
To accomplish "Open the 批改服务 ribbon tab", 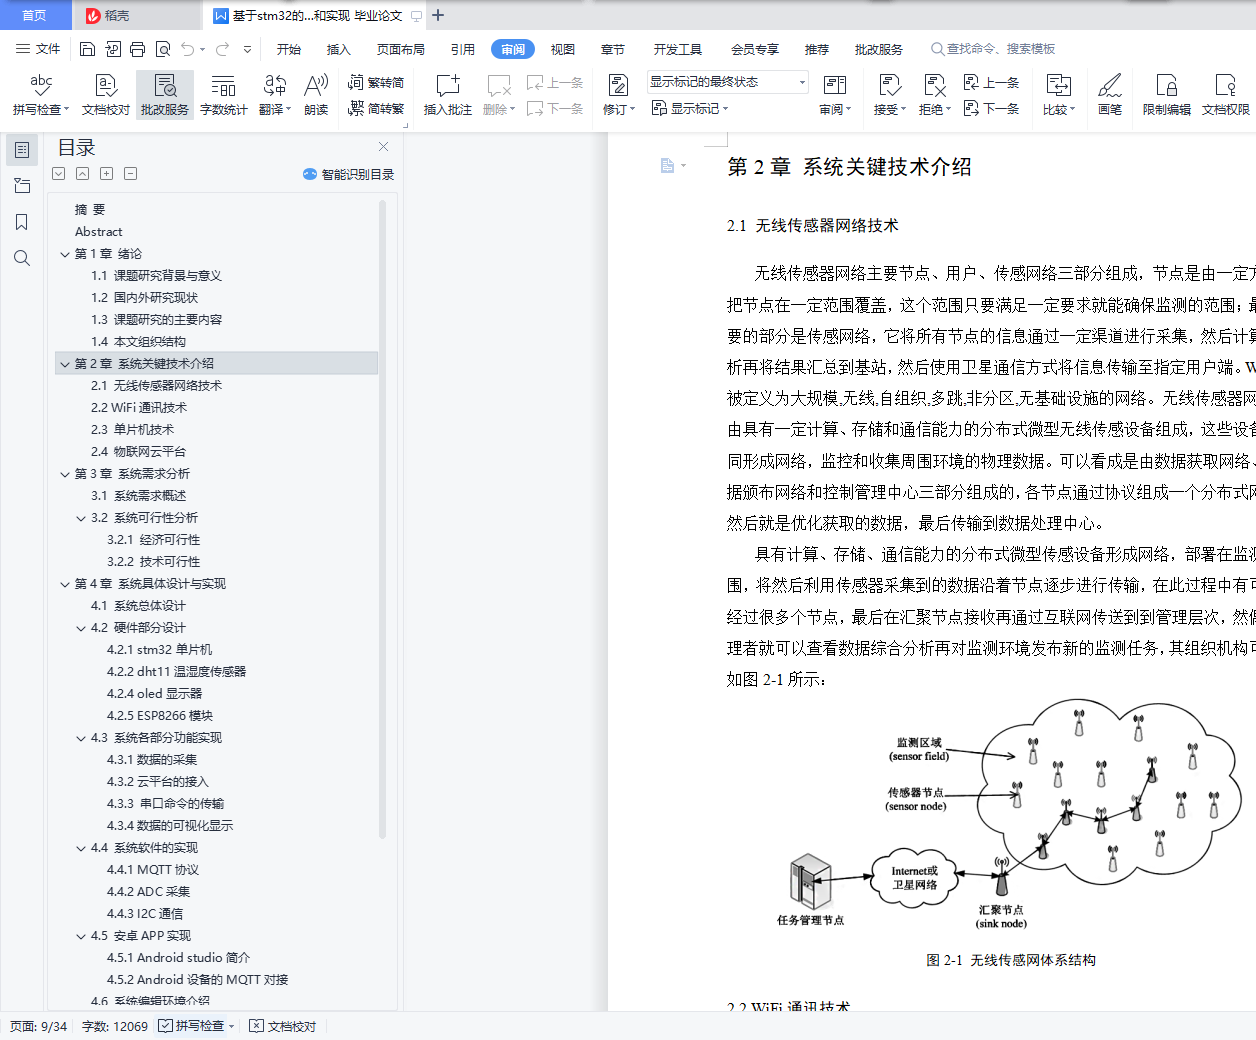I will click(879, 49).
